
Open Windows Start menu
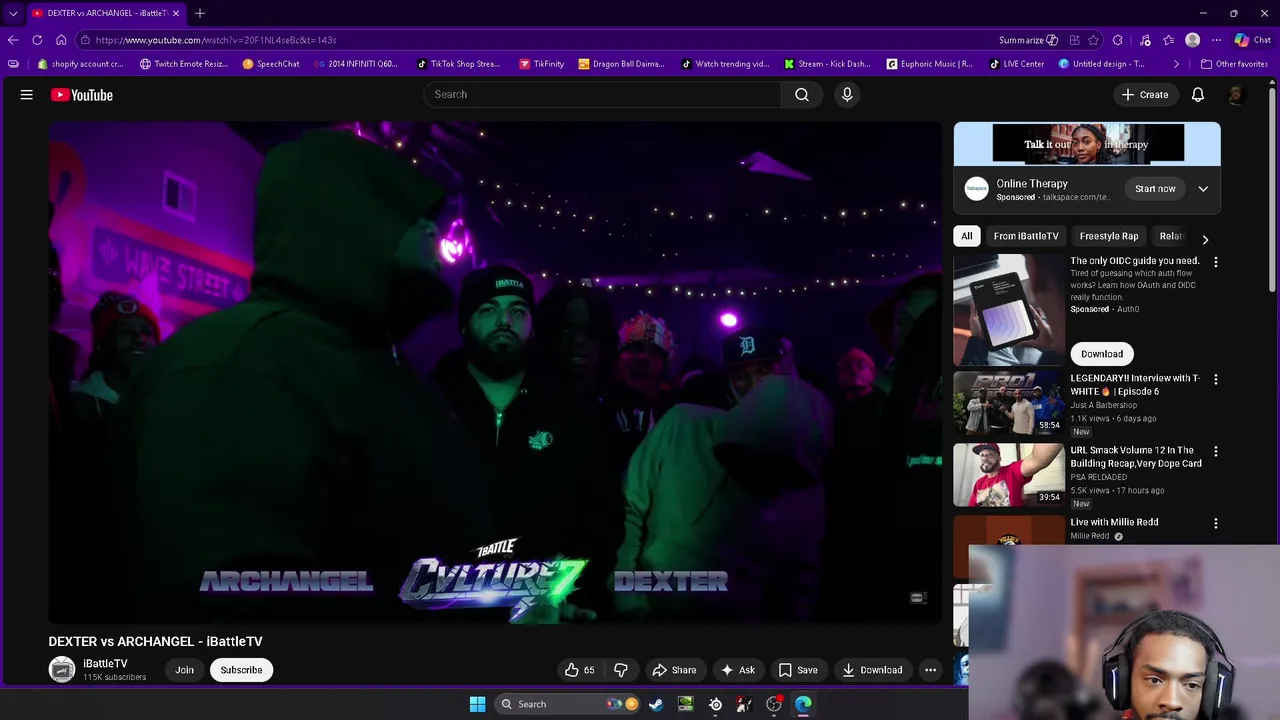(x=477, y=704)
